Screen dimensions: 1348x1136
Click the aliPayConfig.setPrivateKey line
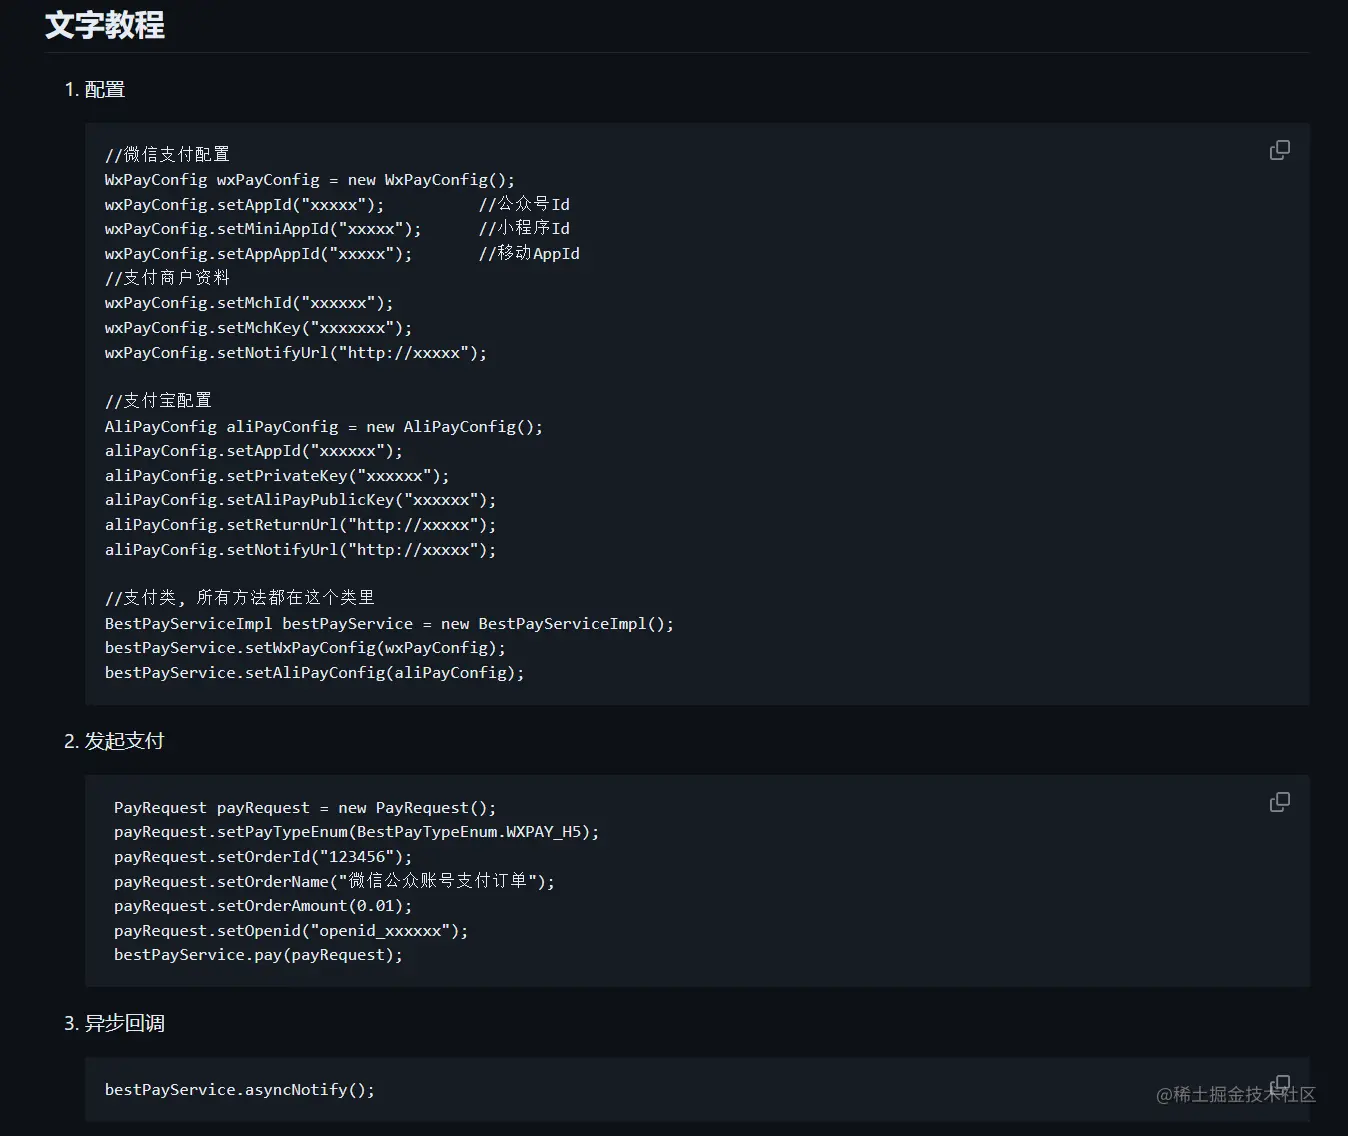coord(277,475)
